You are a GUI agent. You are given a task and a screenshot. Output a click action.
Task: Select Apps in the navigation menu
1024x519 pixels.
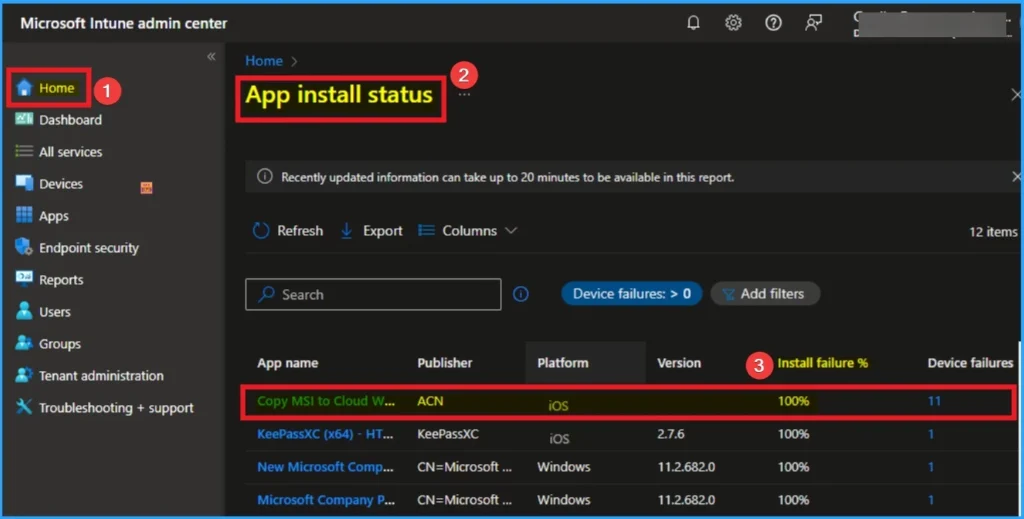pyautogui.click(x=54, y=216)
